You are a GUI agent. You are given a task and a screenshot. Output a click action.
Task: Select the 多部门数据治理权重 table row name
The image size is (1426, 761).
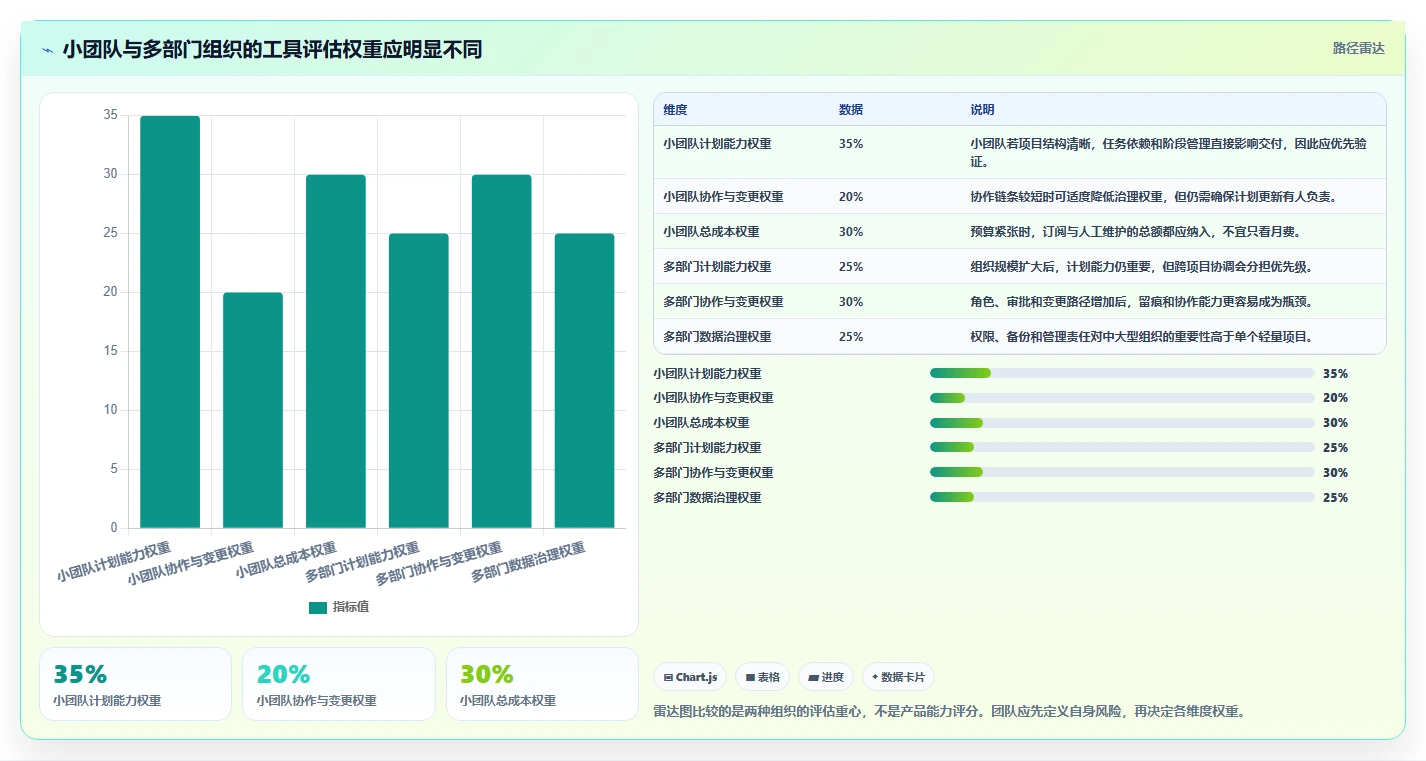(717, 337)
